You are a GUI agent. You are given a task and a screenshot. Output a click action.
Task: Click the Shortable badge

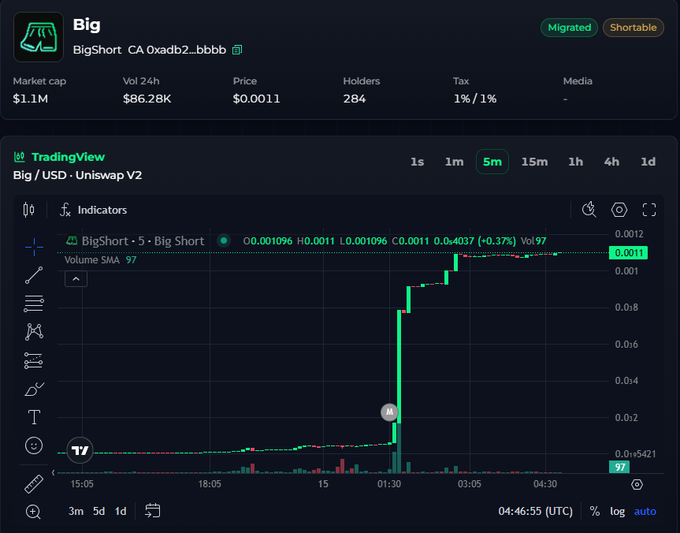coord(633,27)
